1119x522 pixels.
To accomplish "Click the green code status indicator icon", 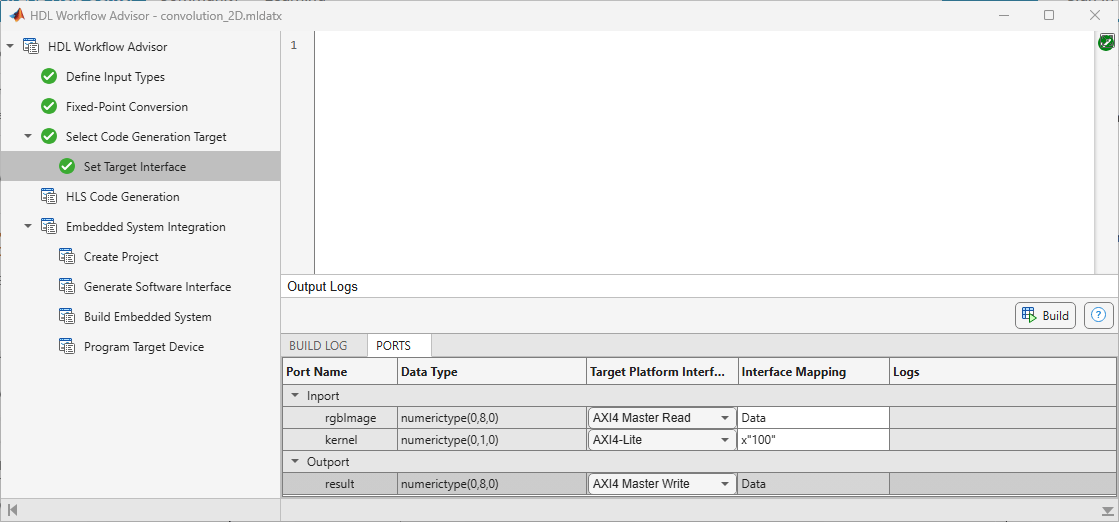I will pos(1106,43).
